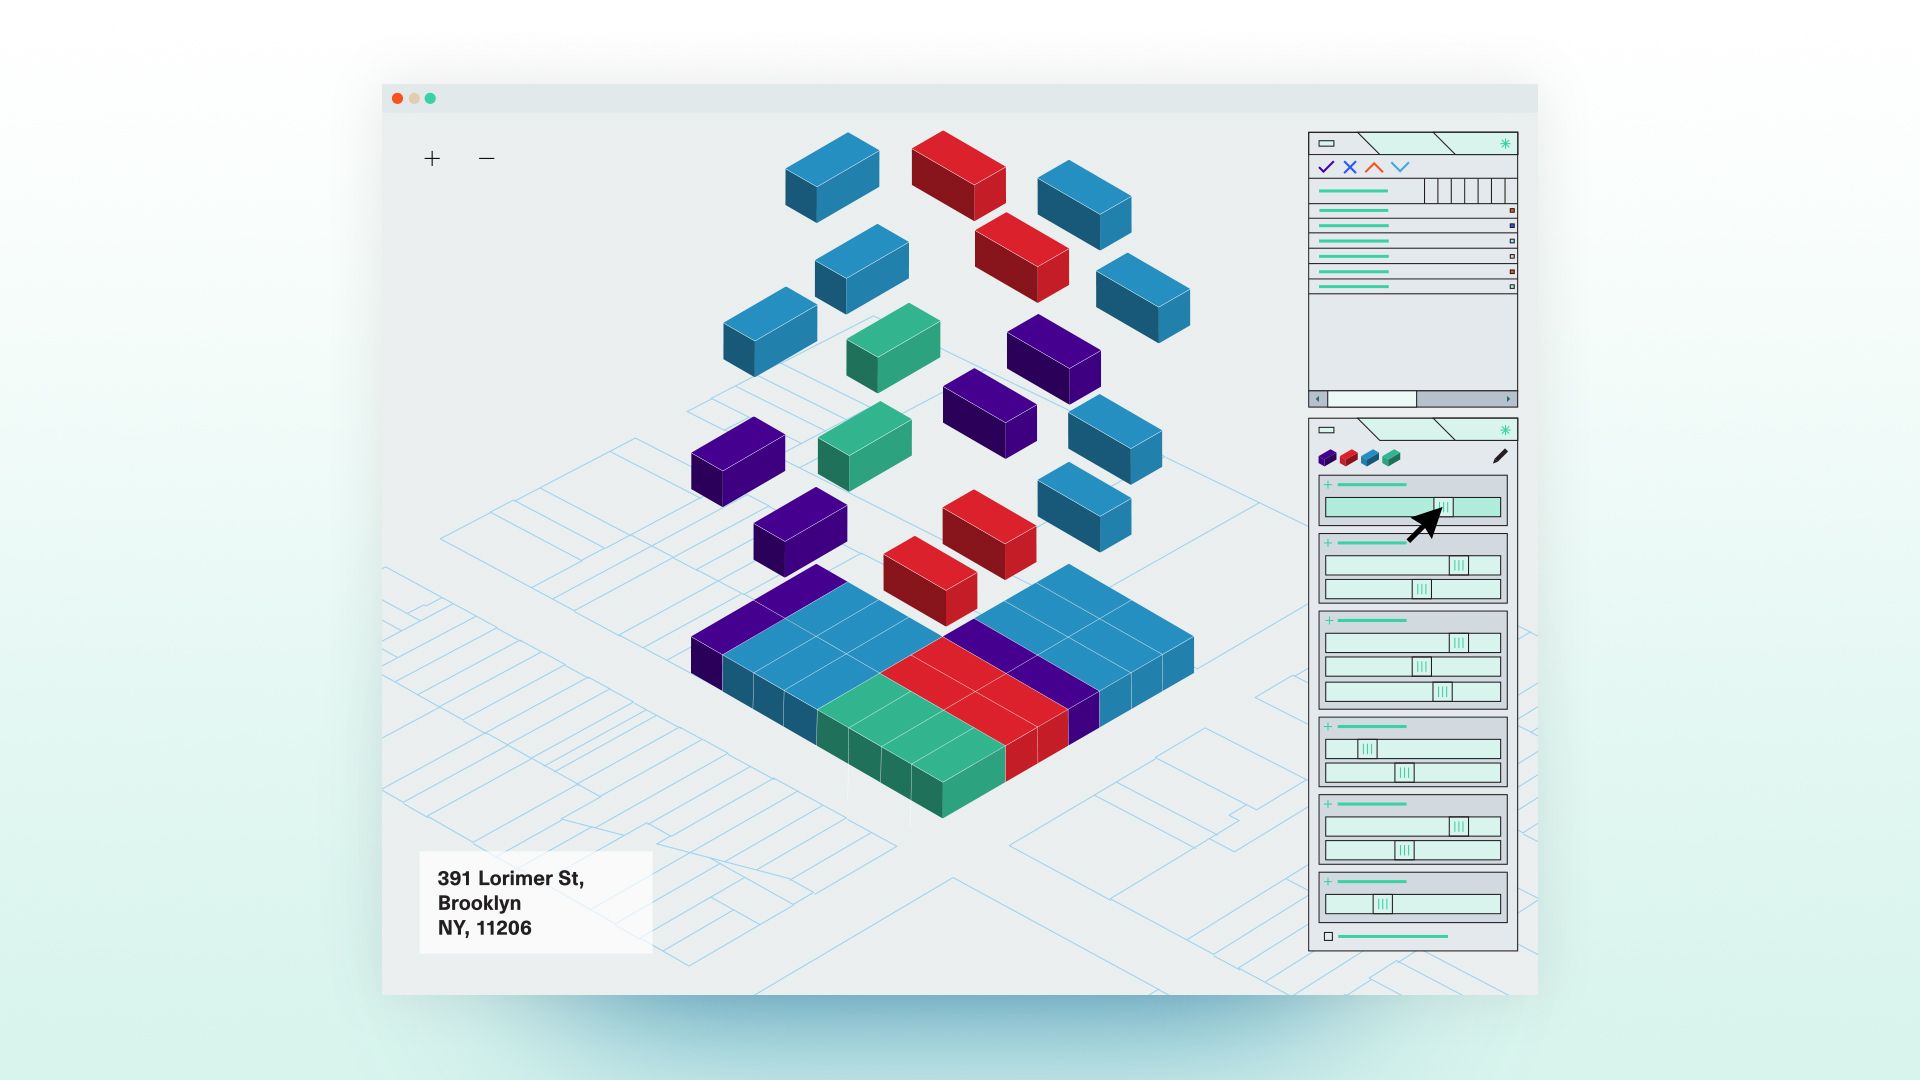
Task: Pick the red block swatch
Action: pyautogui.click(x=1348, y=458)
